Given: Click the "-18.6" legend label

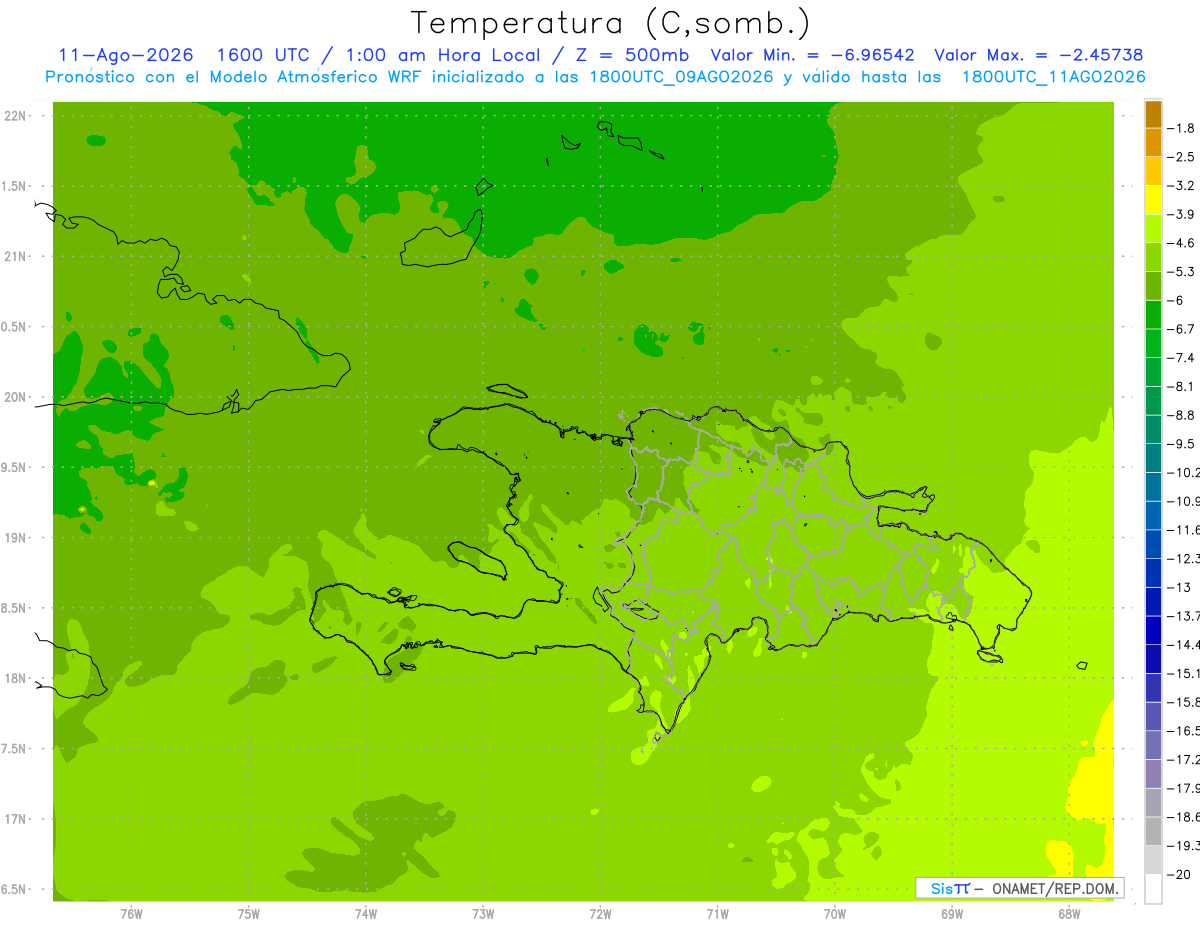Looking at the screenshot, I should point(1184,817).
